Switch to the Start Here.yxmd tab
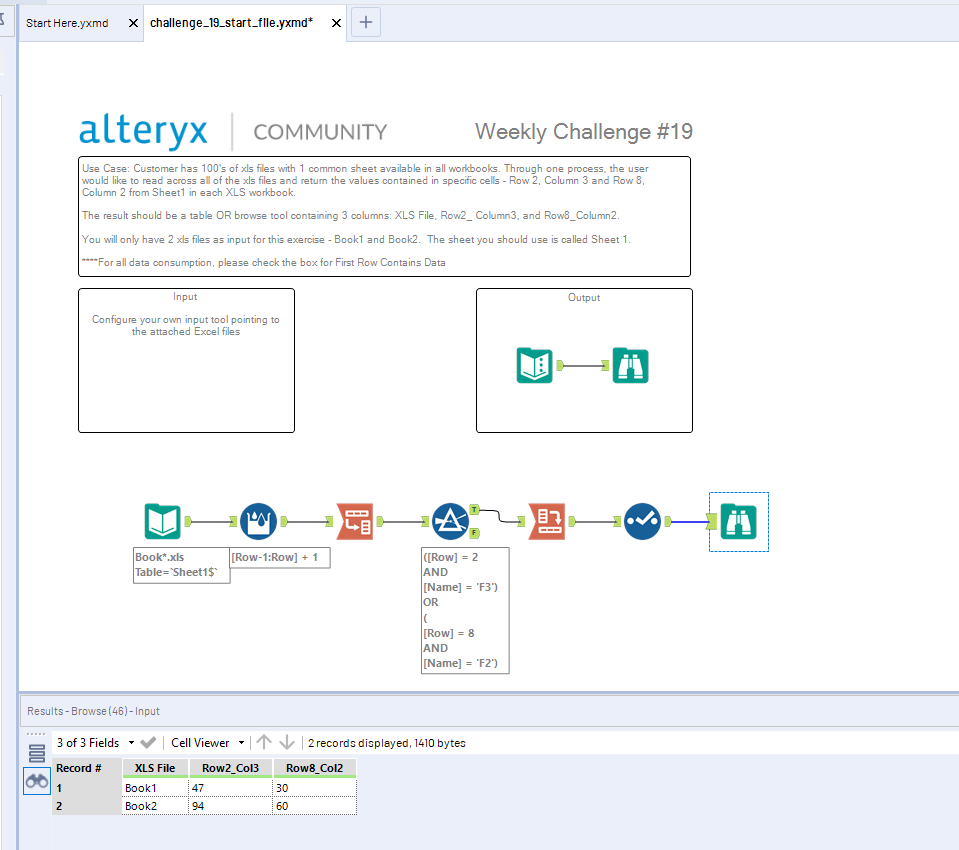Viewport: 959px width, 850px height. point(67,23)
